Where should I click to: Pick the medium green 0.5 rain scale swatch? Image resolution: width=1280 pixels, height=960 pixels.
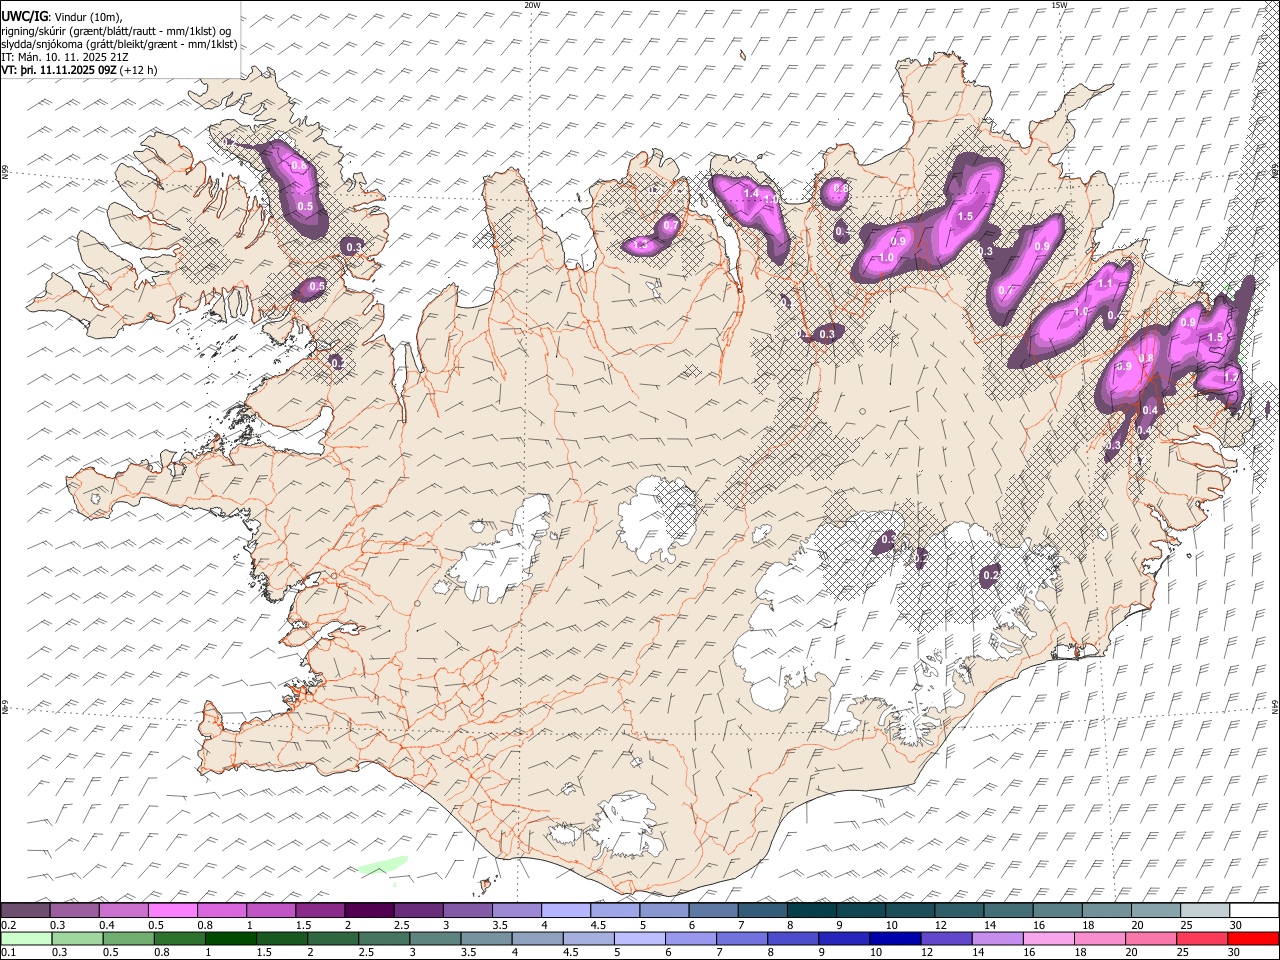[x=129, y=938]
